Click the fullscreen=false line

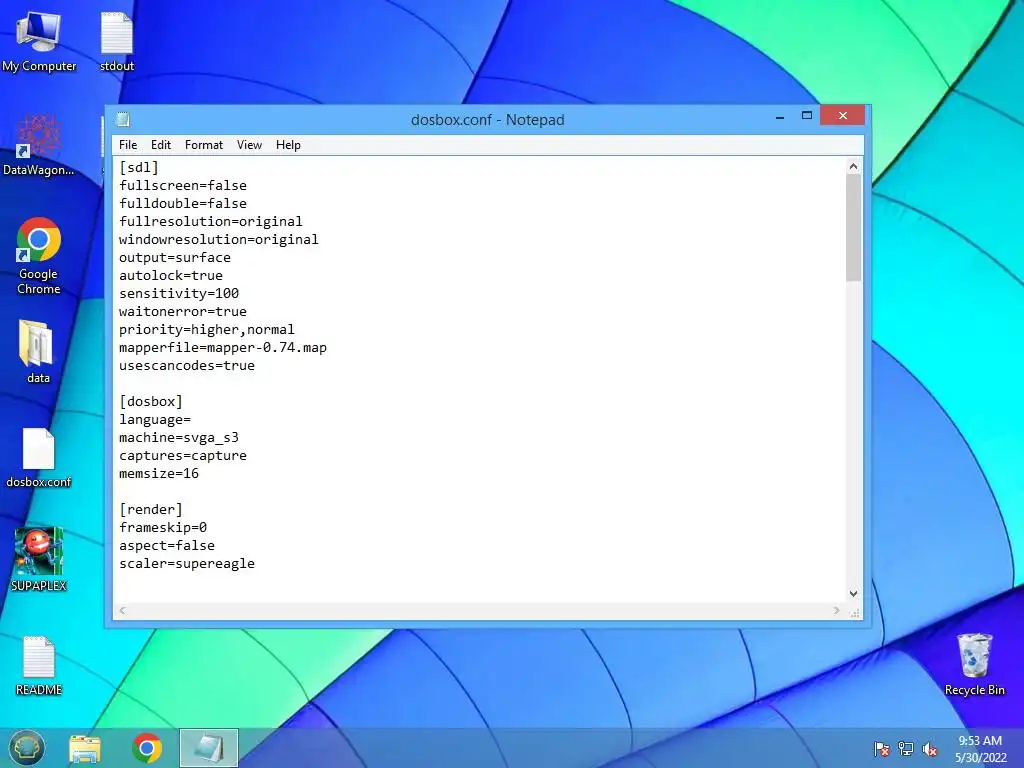(x=183, y=185)
